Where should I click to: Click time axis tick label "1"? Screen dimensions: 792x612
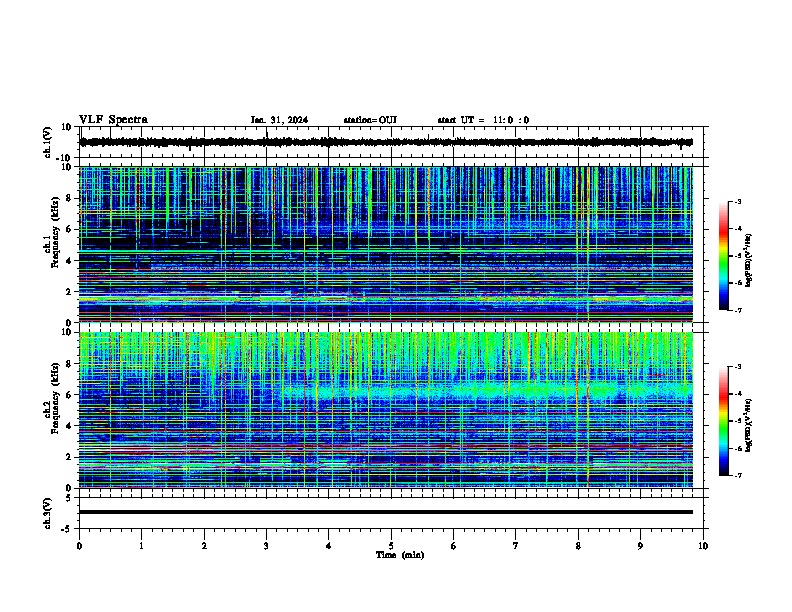click(x=141, y=546)
